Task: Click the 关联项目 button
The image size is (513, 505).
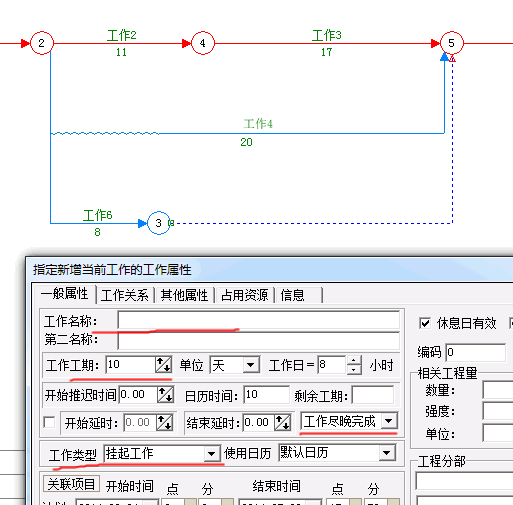Action: (x=71, y=484)
